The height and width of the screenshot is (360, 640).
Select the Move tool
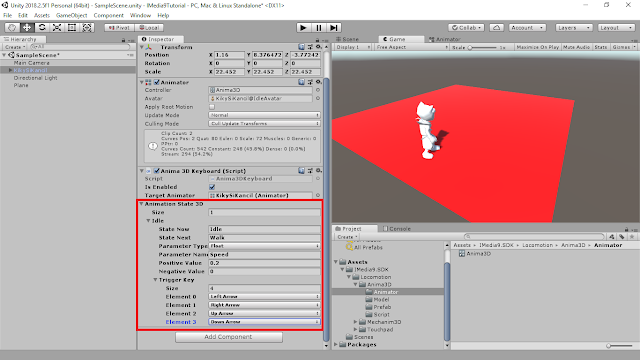[27, 27]
